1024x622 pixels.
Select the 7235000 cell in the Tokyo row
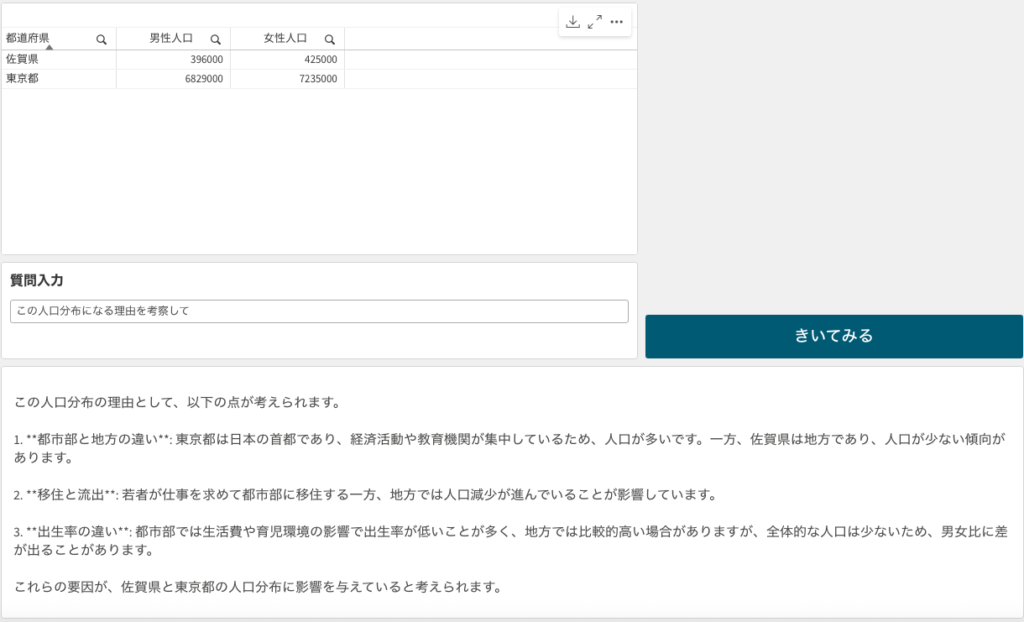[317, 78]
